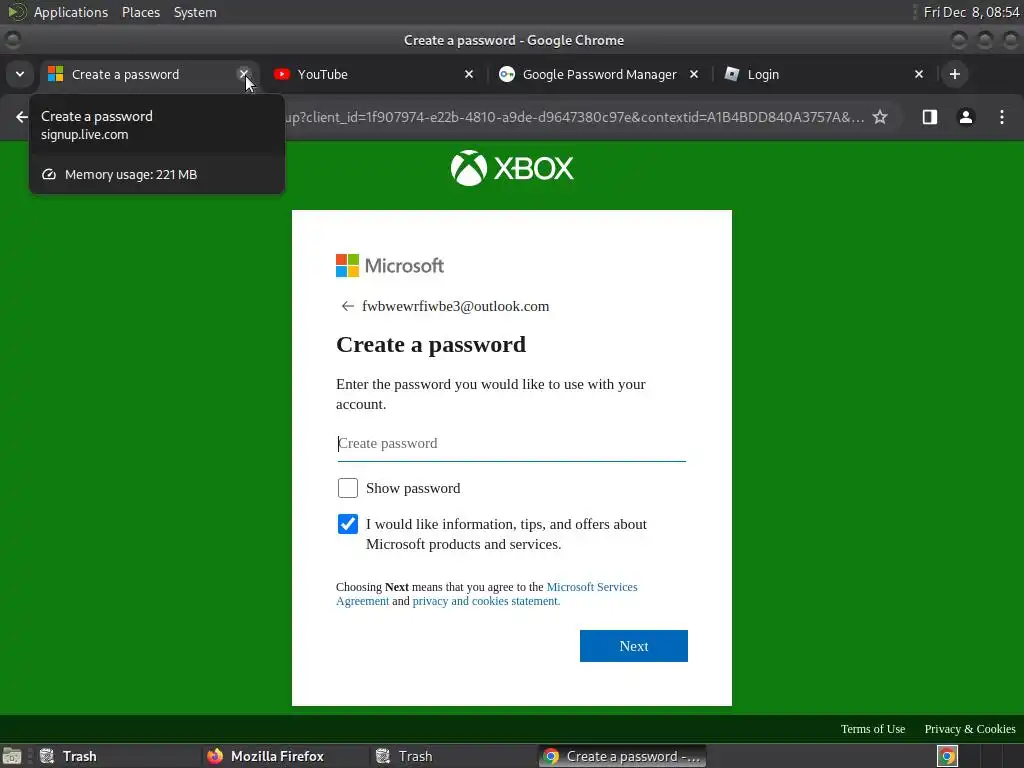
Task: Click the Next button
Action: point(633,646)
